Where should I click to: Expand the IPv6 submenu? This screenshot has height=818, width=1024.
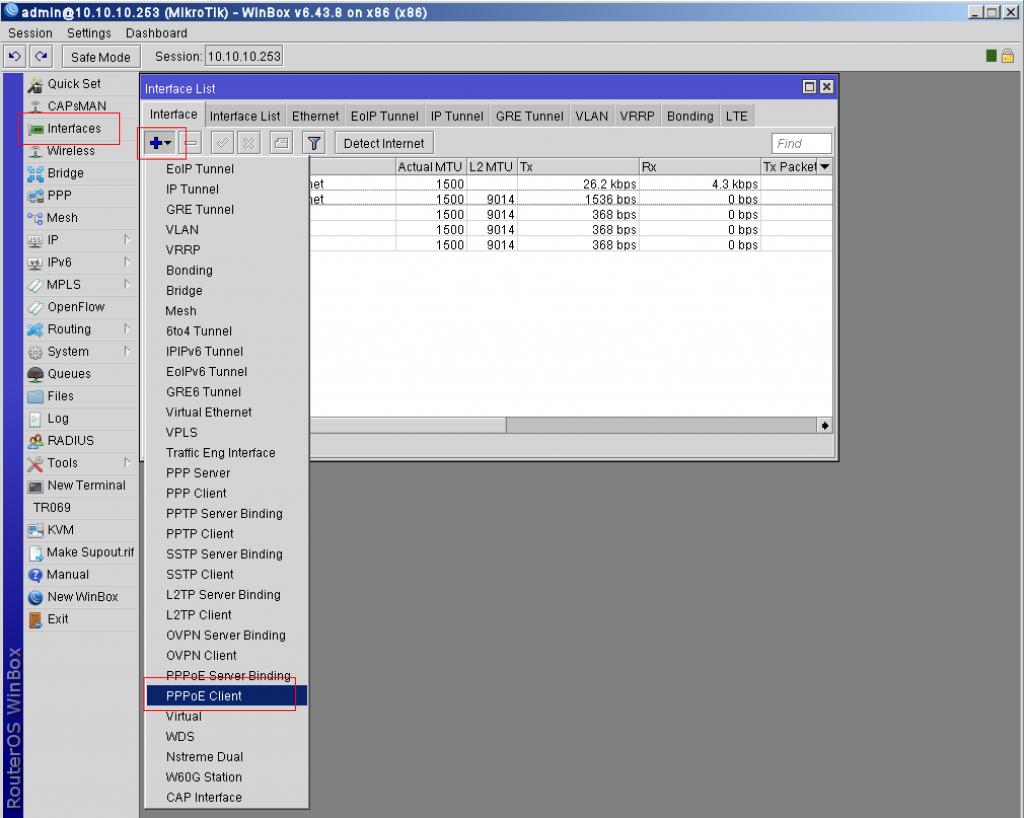tap(127, 262)
